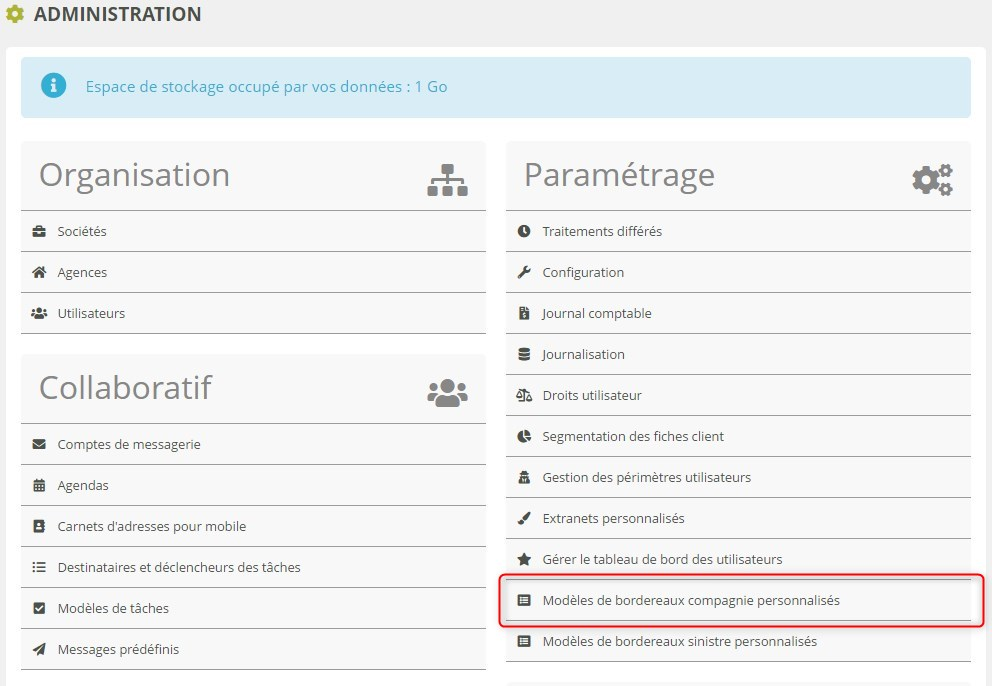The height and width of the screenshot is (686, 992).
Task: Open Destinataires et déclencheurs des tâches
Action: [179, 567]
